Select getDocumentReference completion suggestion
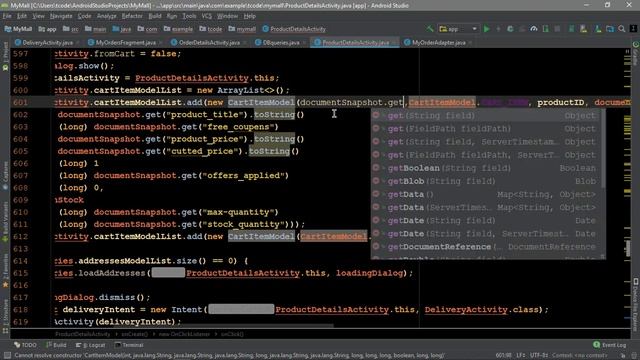Image resolution: width=640 pixels, height=360 pixels. pos(485,247)
